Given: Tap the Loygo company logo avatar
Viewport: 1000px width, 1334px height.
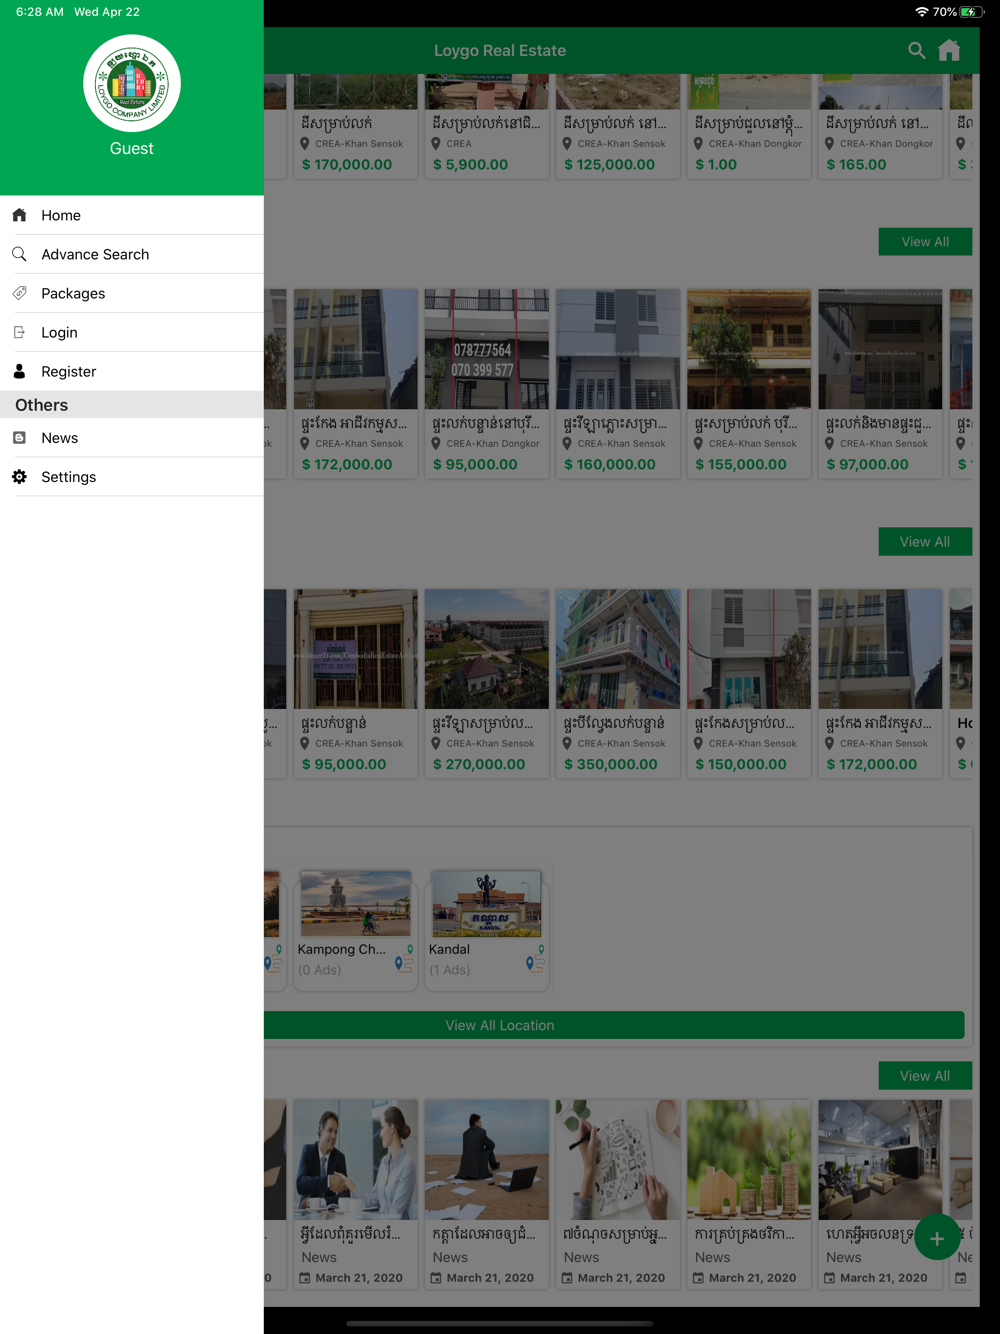Looking at the screenshot, I should click(132, 84).
